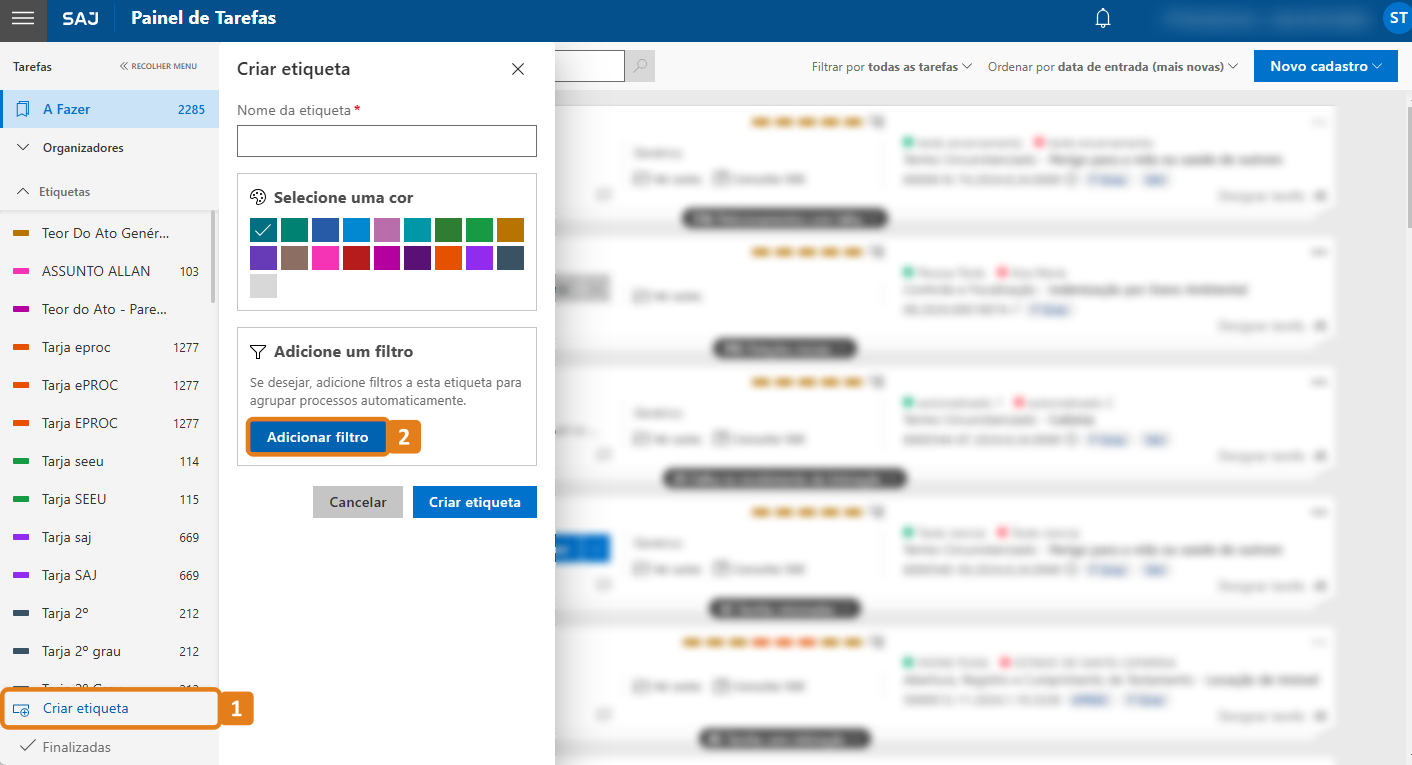
Task: Click the search magnifier icon
Action: tap(639, 66)
